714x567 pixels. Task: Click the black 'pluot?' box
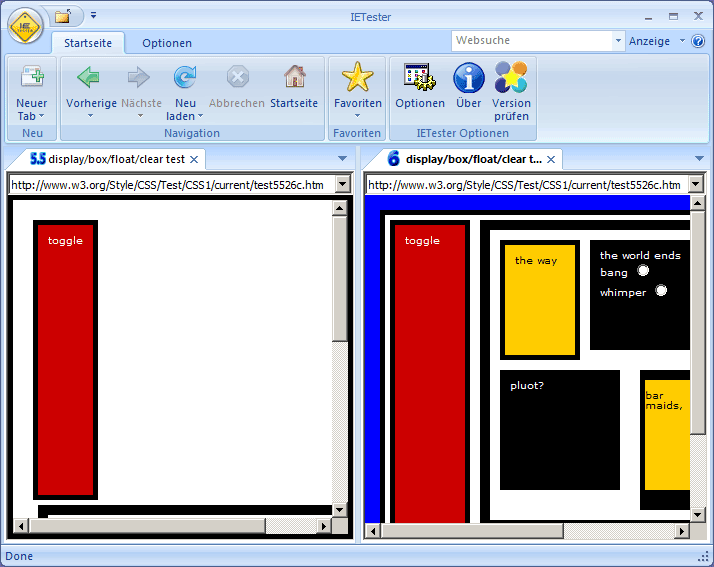(x=560, y=430)
